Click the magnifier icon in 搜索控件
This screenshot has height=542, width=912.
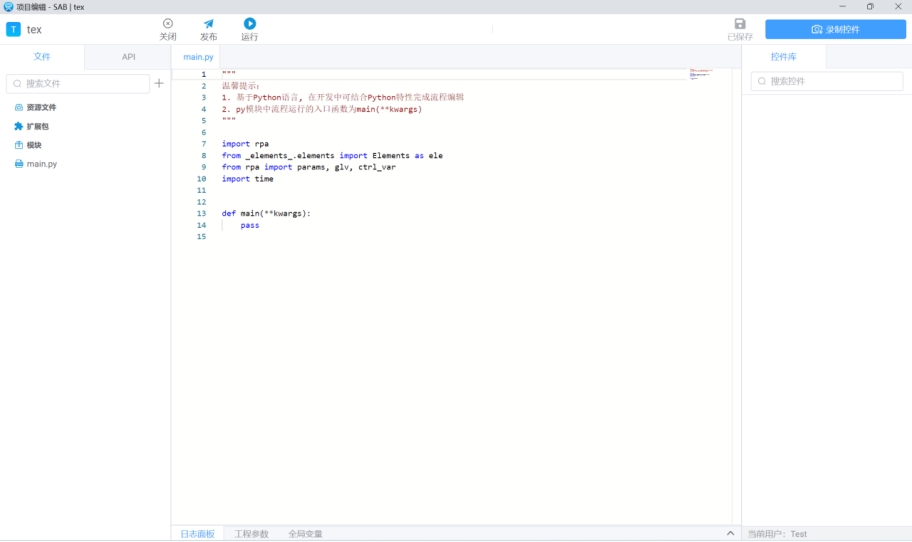click(762, 81)
